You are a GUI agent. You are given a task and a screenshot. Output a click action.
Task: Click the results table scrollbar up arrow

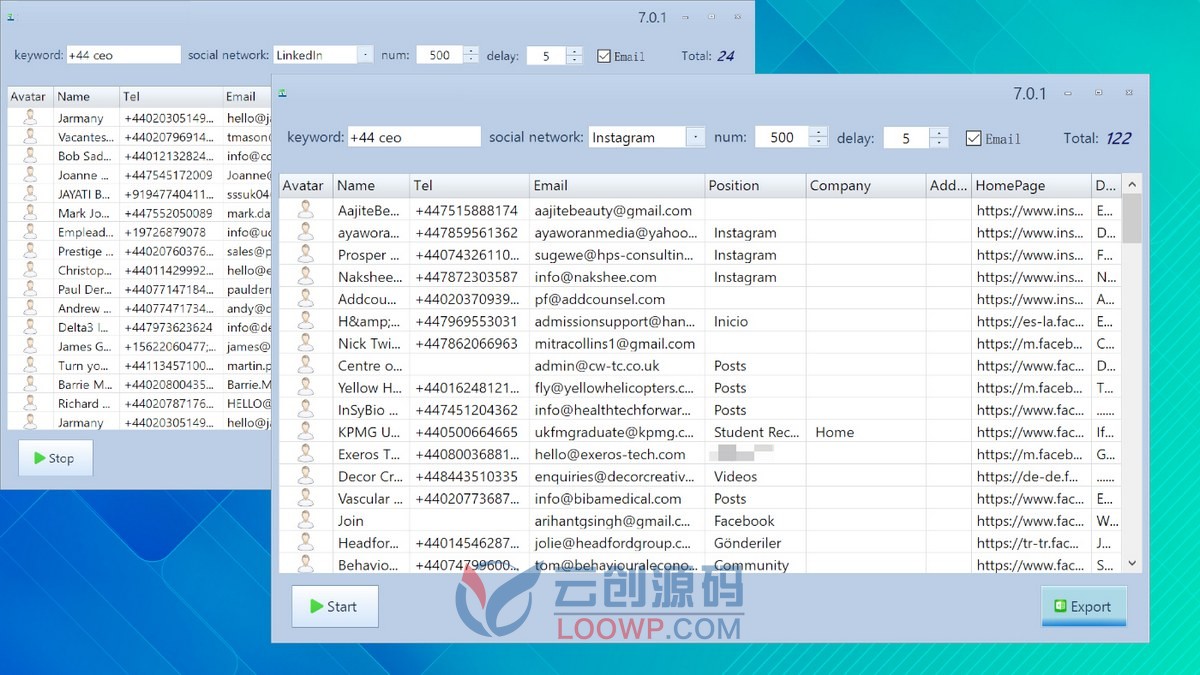pos(1132,184)
